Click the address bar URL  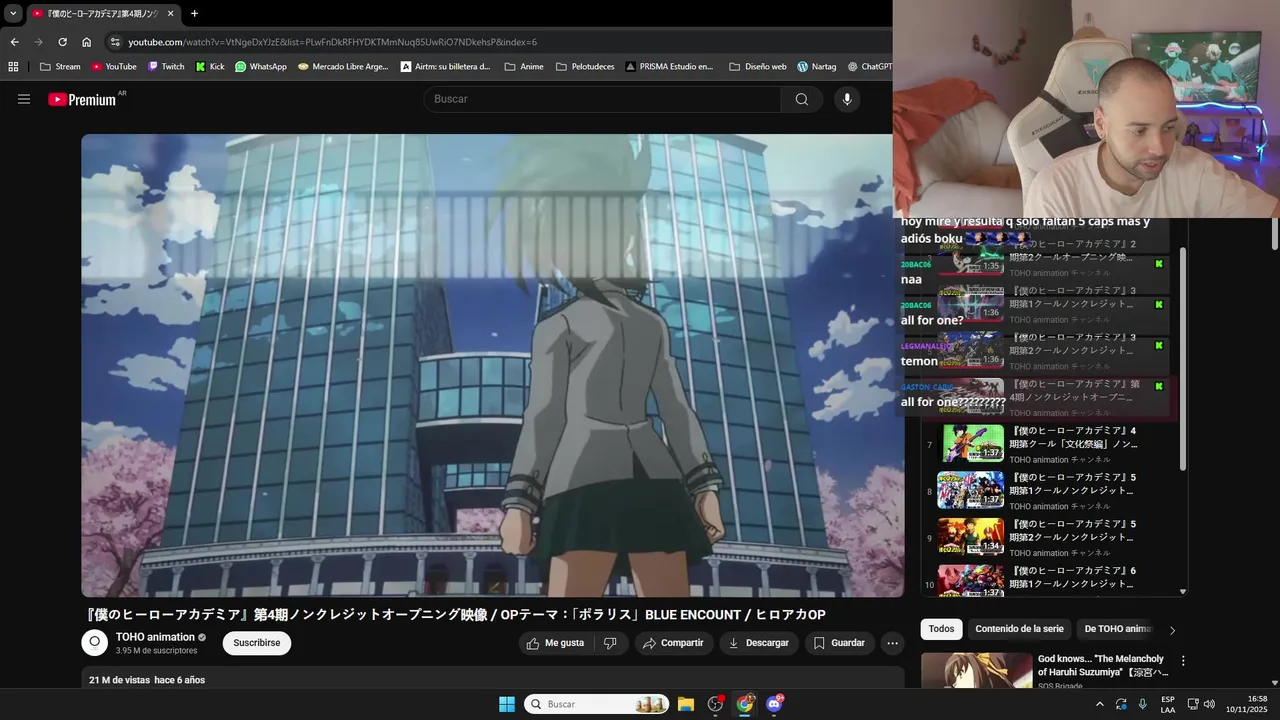click(x=332, y=42)
